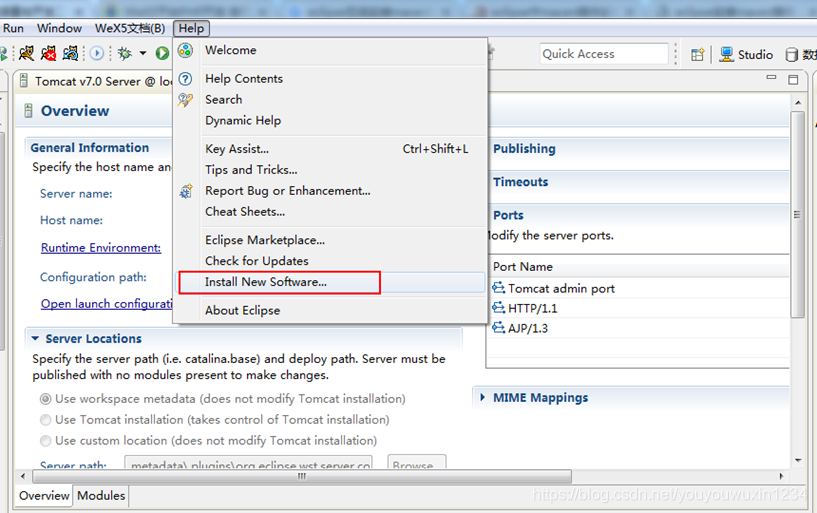This screenshot has width=817, height=513.
Task: Switch to the Overview bottom tab
Action: pyautogui.click(x=44, y=495)
